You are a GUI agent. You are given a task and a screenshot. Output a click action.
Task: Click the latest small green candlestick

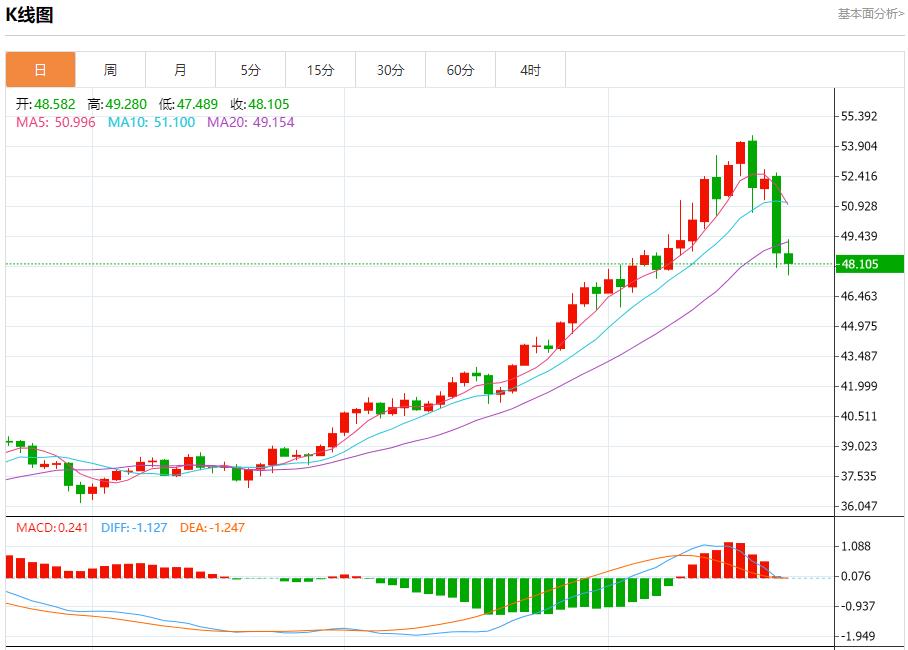tap(788, 259)
